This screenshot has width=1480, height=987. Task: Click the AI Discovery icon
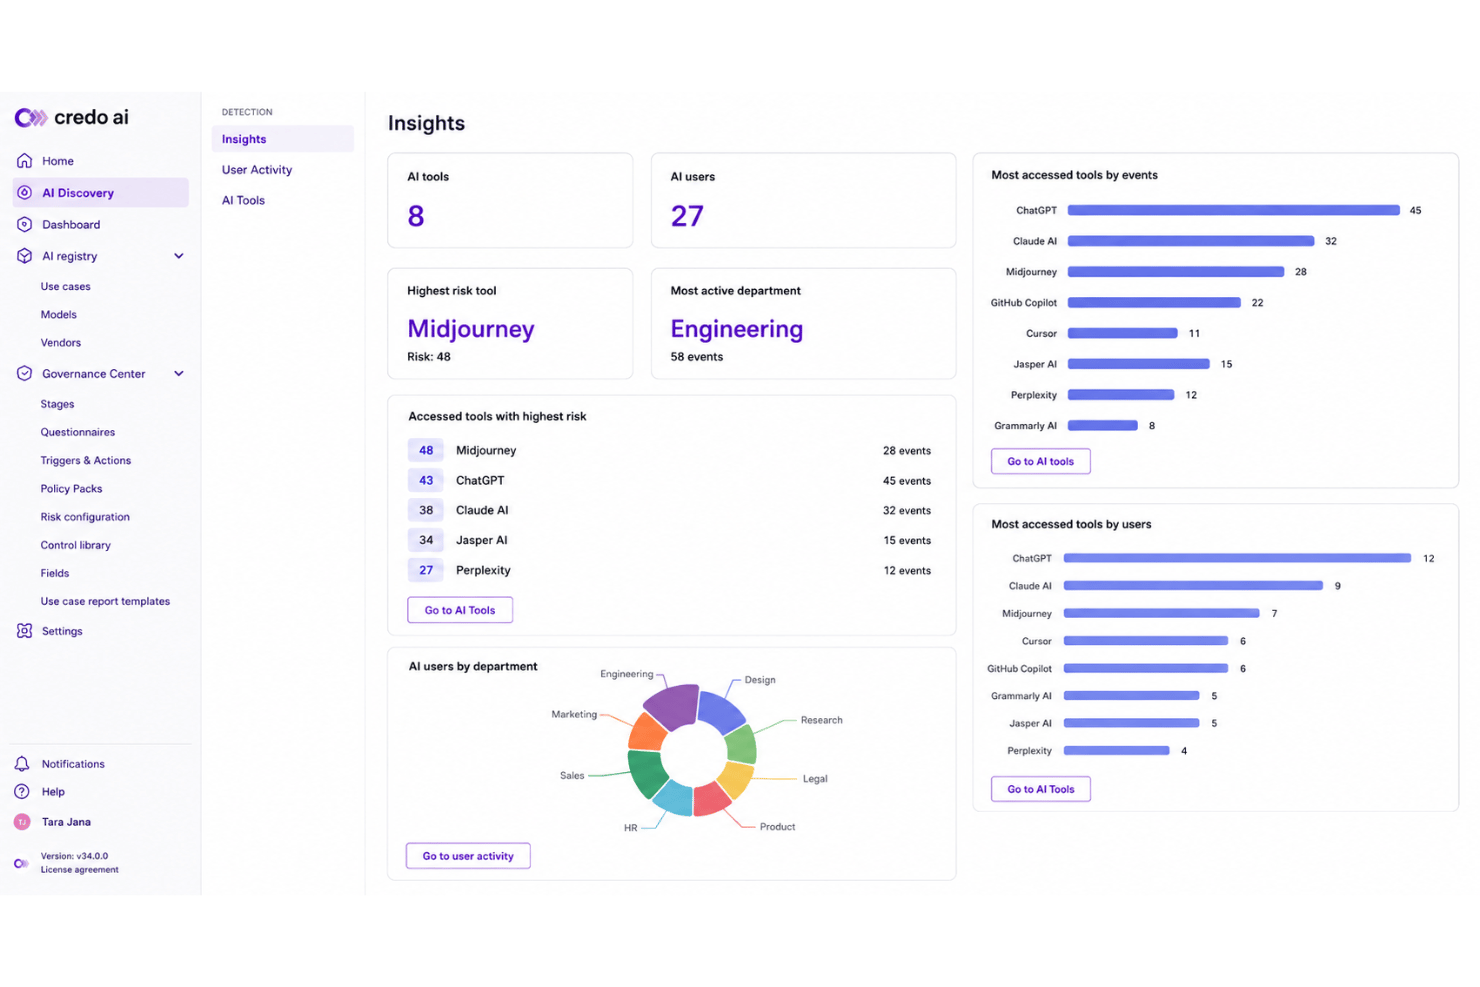click(x=25, y=193)
